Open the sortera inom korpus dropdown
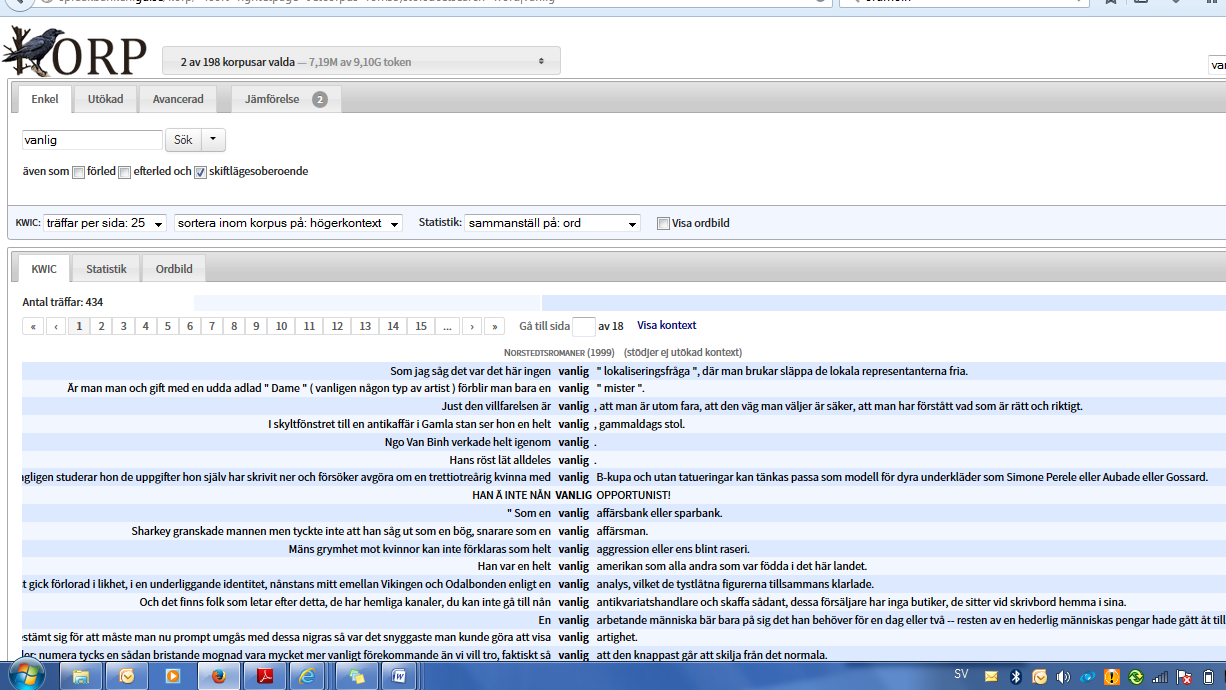The image size is (1226, 690). click(288, 223)
